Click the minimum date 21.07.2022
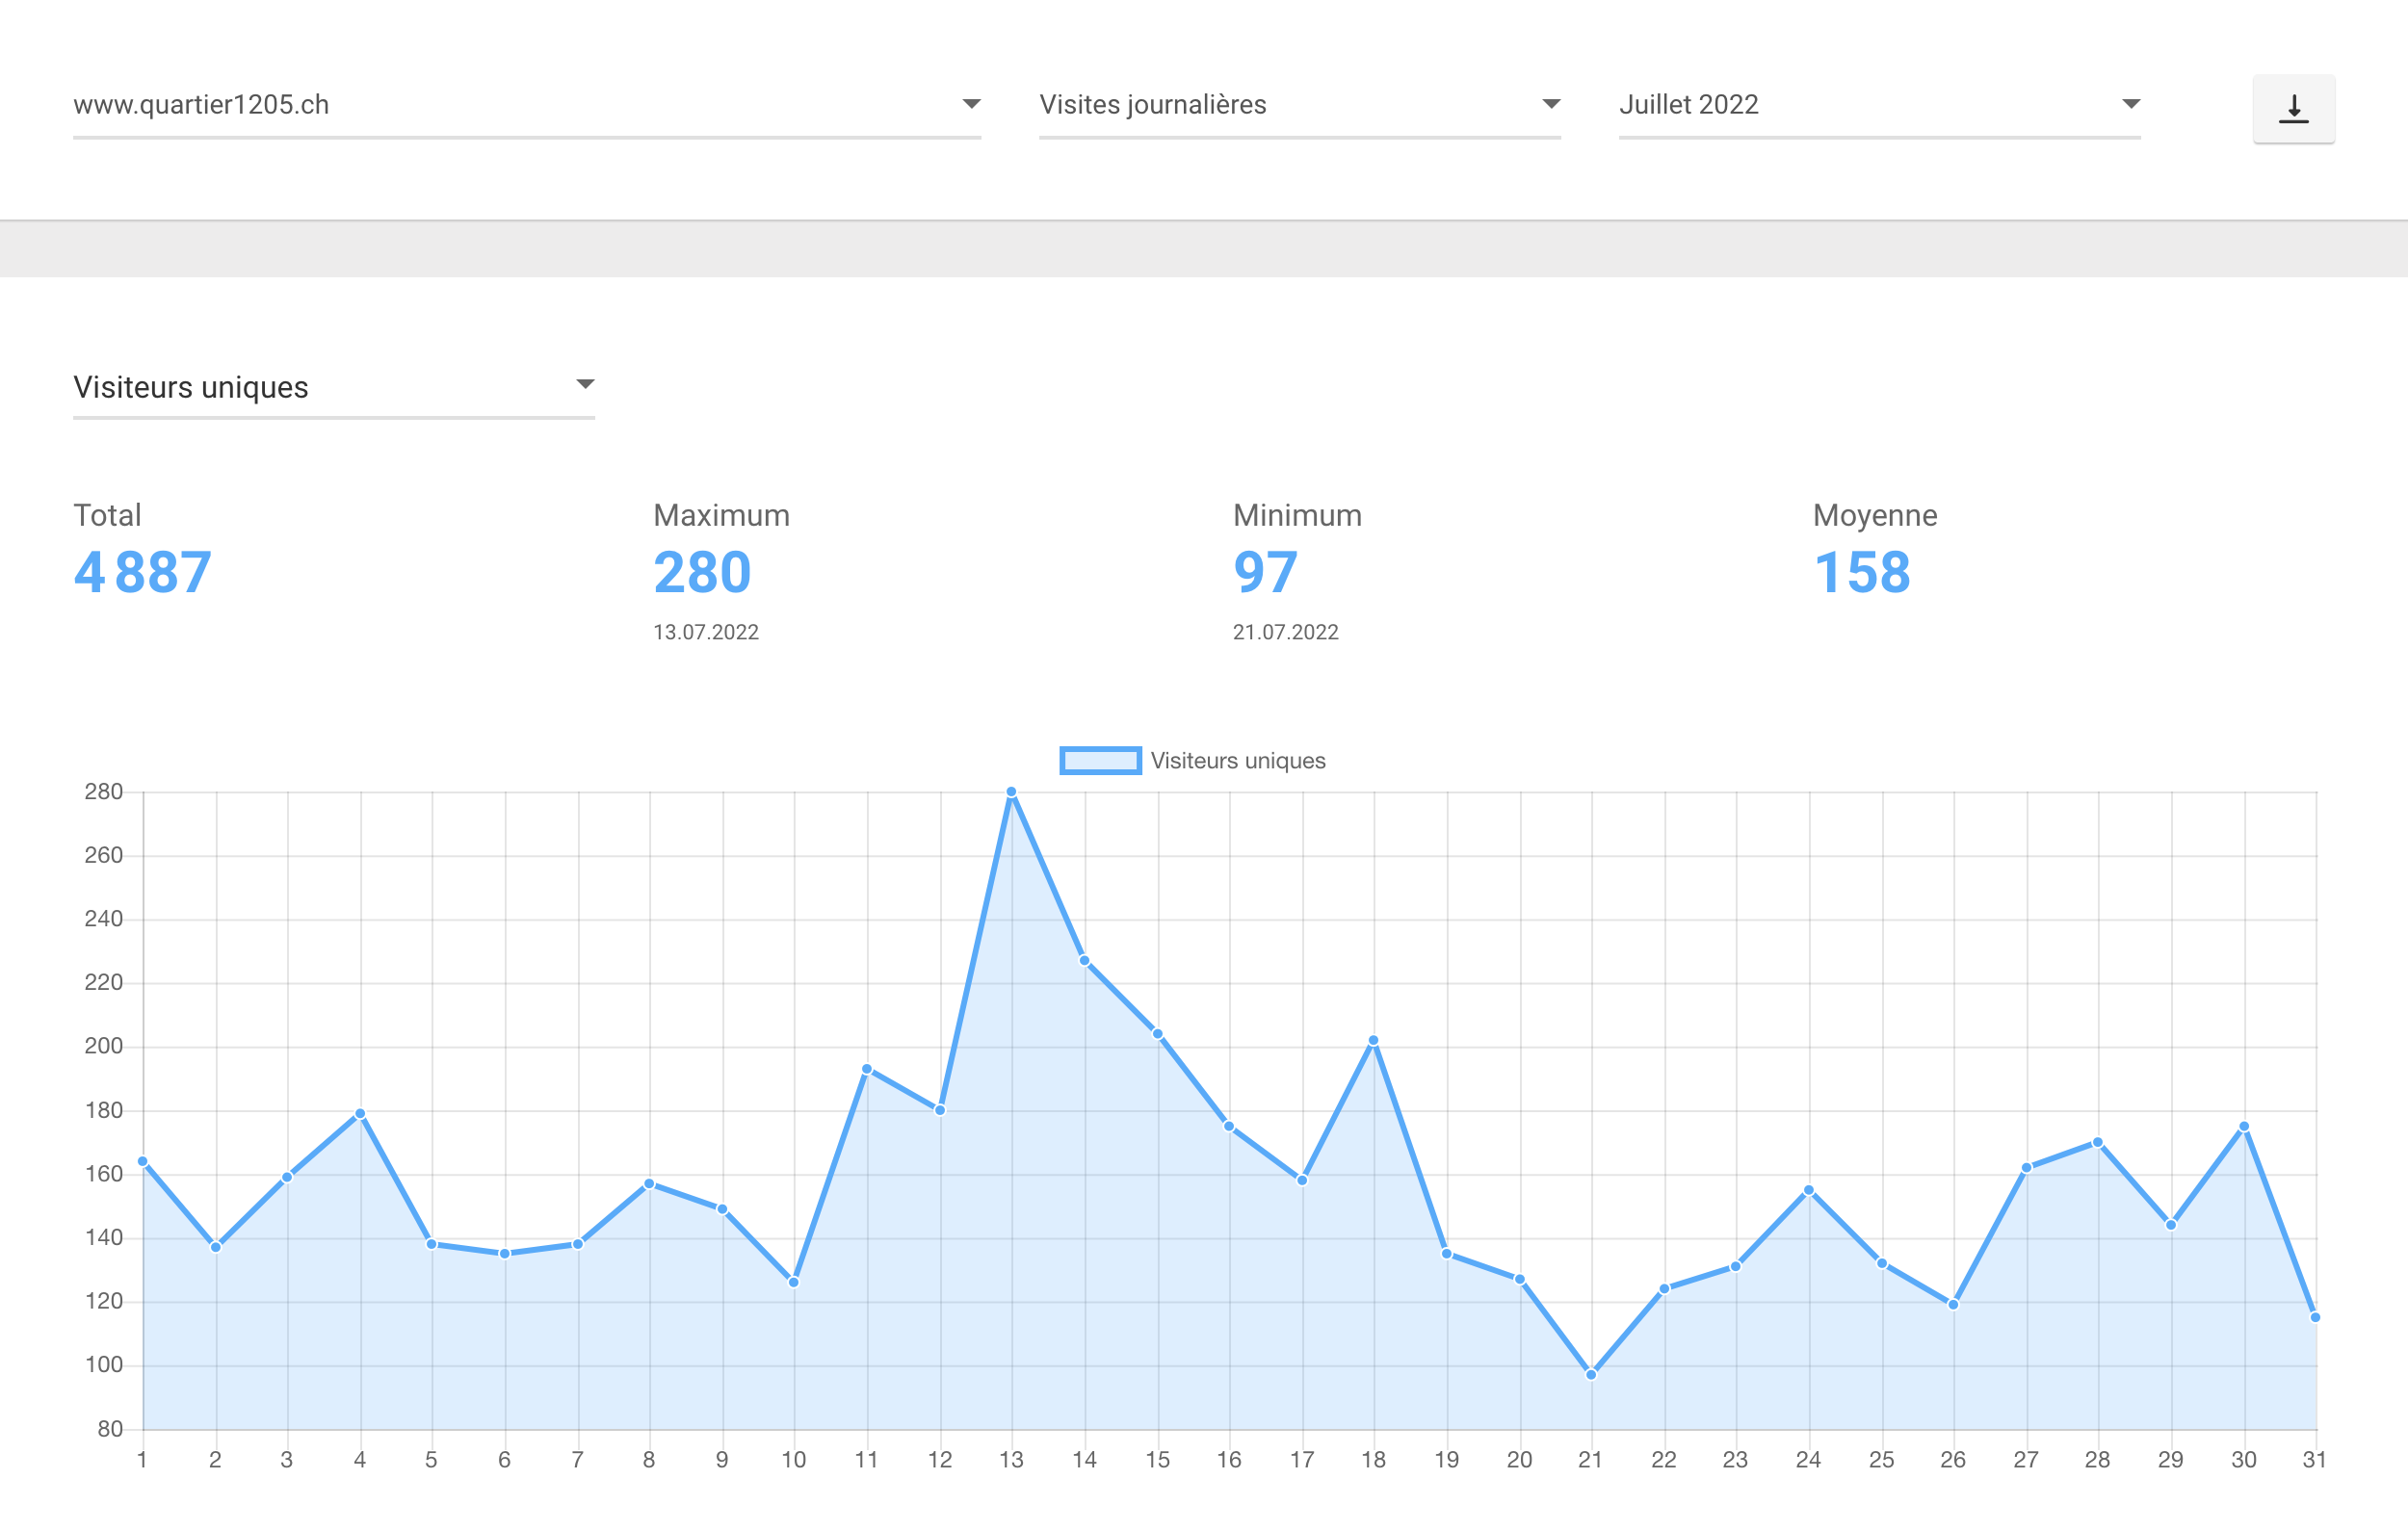This screenshot has width=2408, height=1531. click(1285, 632)
